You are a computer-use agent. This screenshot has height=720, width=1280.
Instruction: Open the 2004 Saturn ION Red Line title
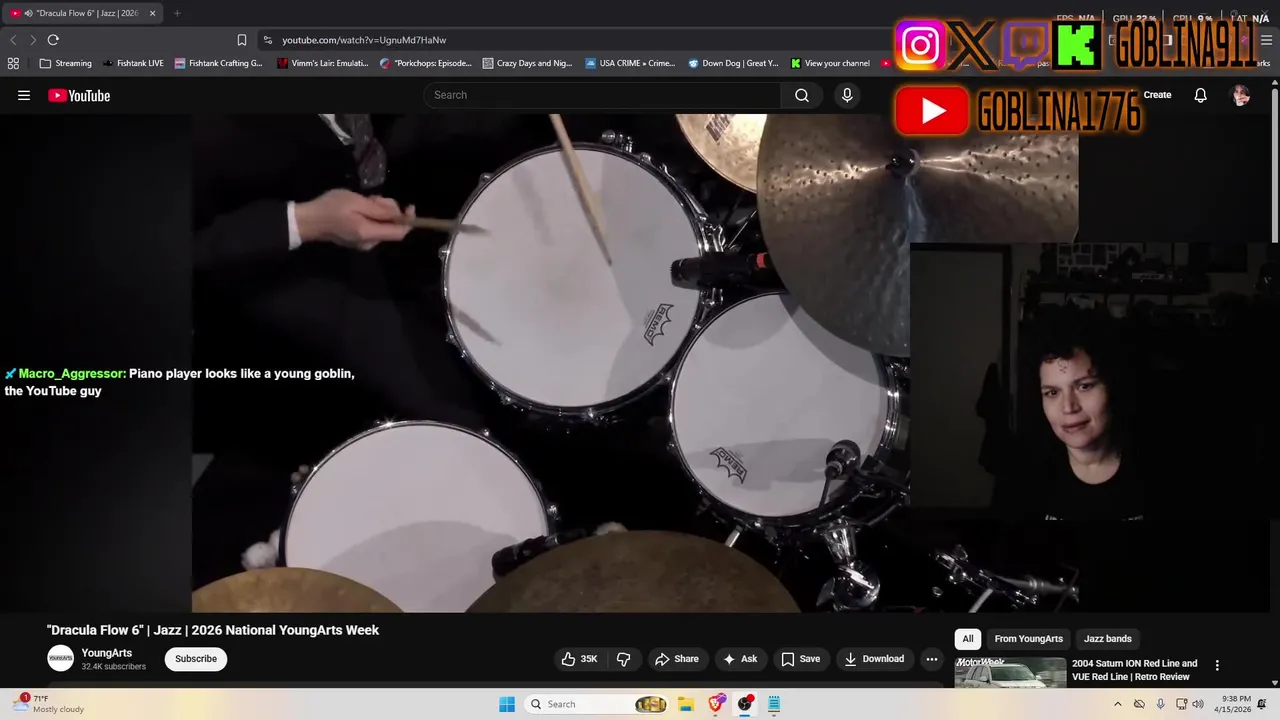tap(1134, 670)
